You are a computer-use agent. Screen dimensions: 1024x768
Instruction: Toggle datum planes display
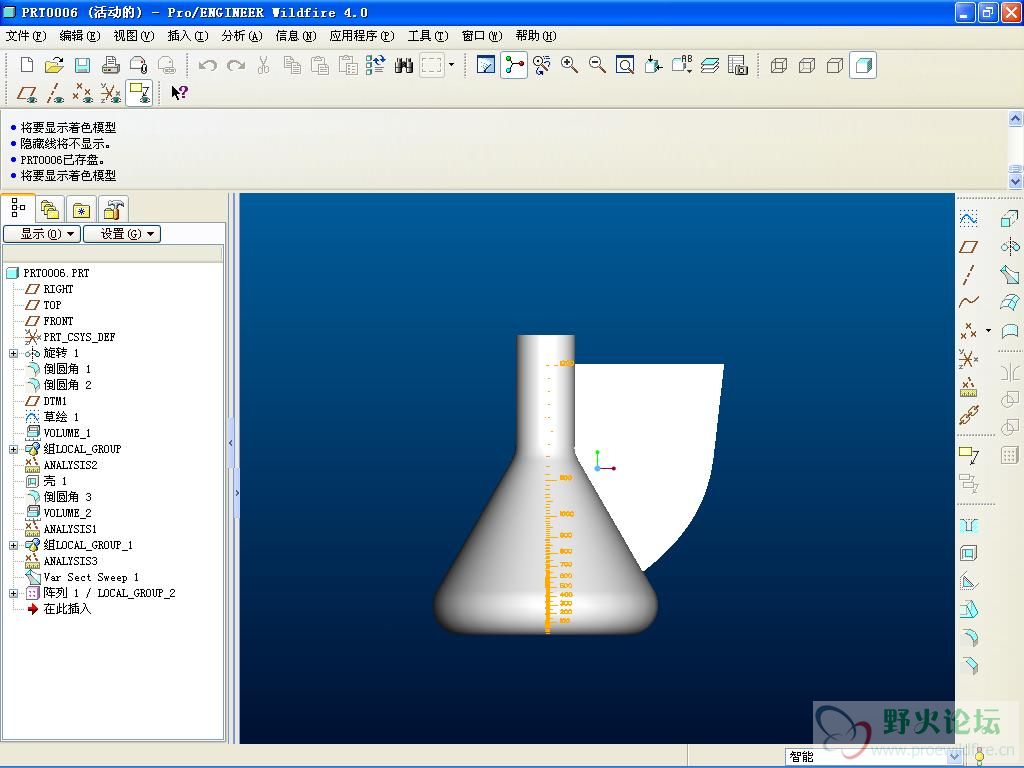click(x=27, y=93)
